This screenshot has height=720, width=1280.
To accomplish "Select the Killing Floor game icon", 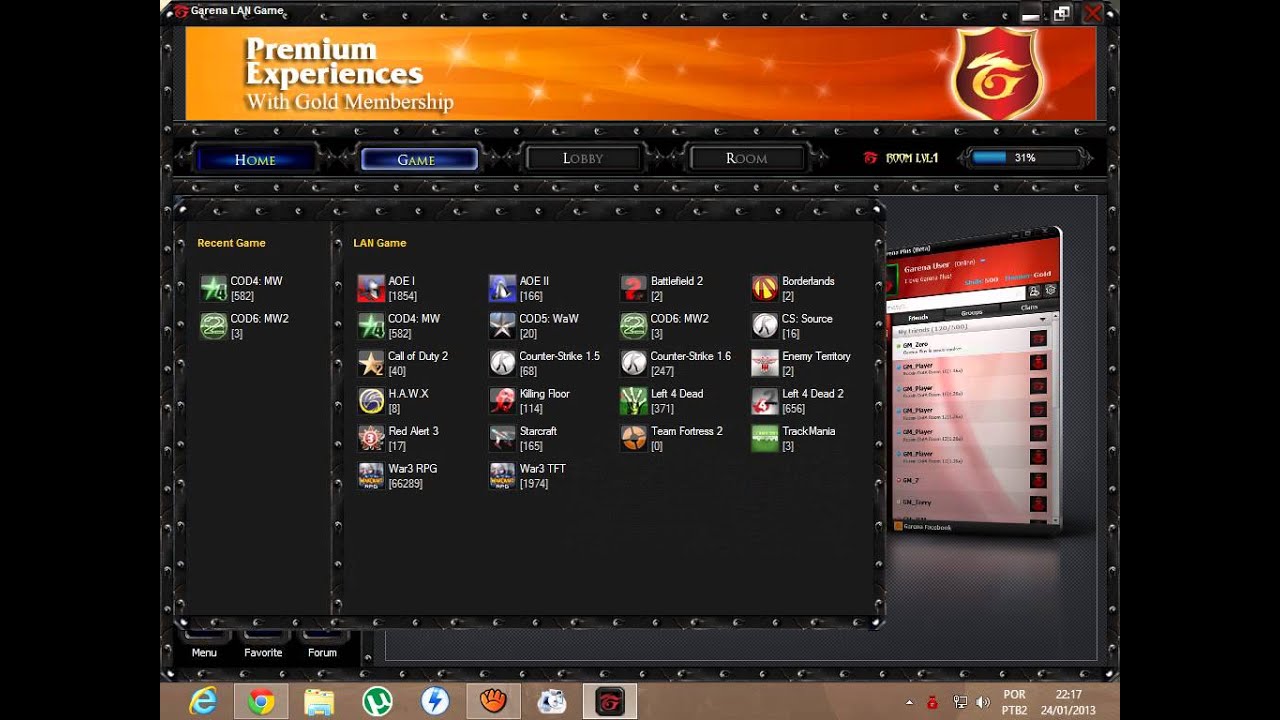I will (x=502, y=401).
